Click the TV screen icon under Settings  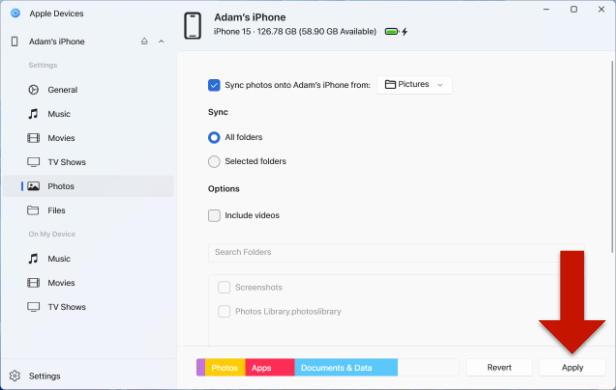(33, 162)
